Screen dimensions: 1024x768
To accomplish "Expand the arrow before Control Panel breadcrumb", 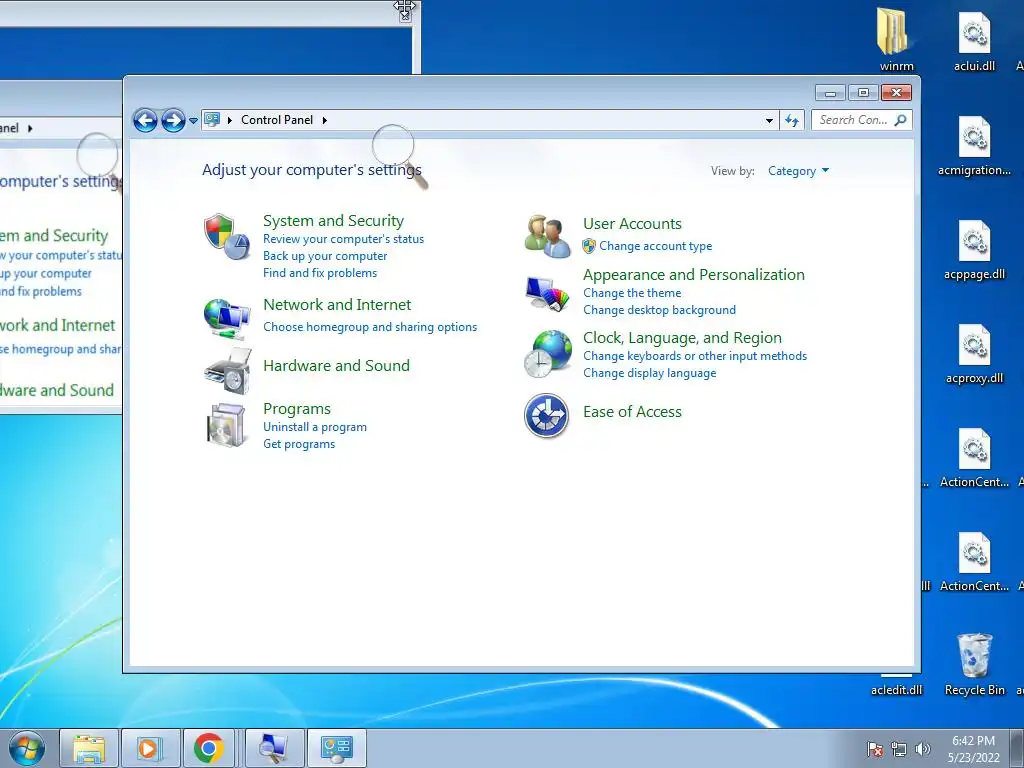I will (x=230, y=120).
